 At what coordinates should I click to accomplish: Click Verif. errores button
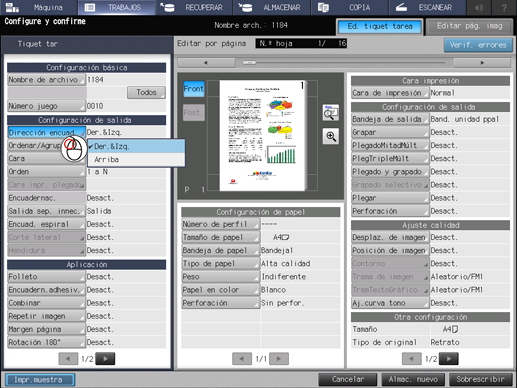point(478,45)
